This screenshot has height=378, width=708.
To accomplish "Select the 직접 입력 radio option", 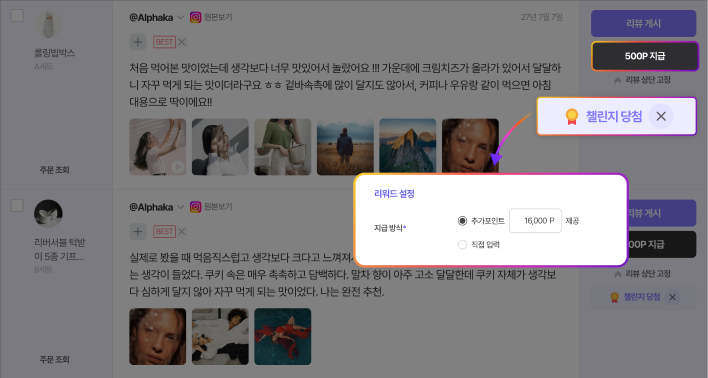I will (x=462, y=244).
